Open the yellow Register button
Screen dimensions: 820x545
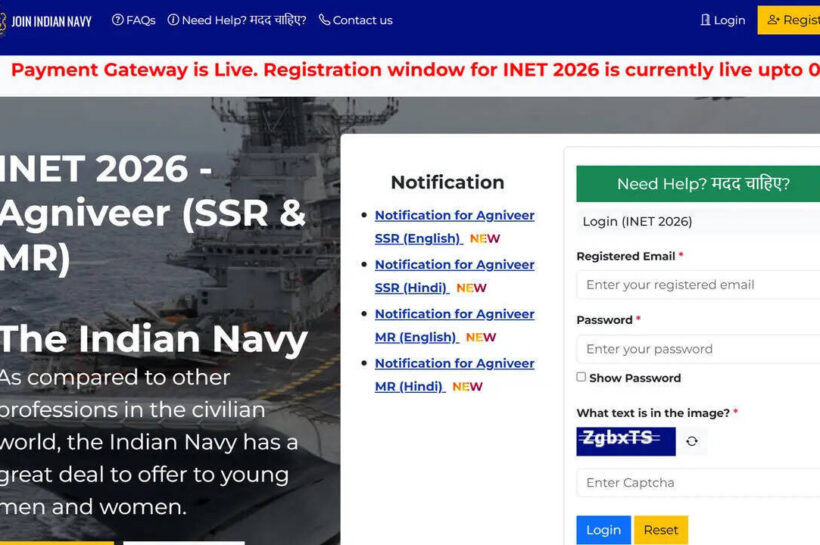pyautogui.click(x=789, y=20)
